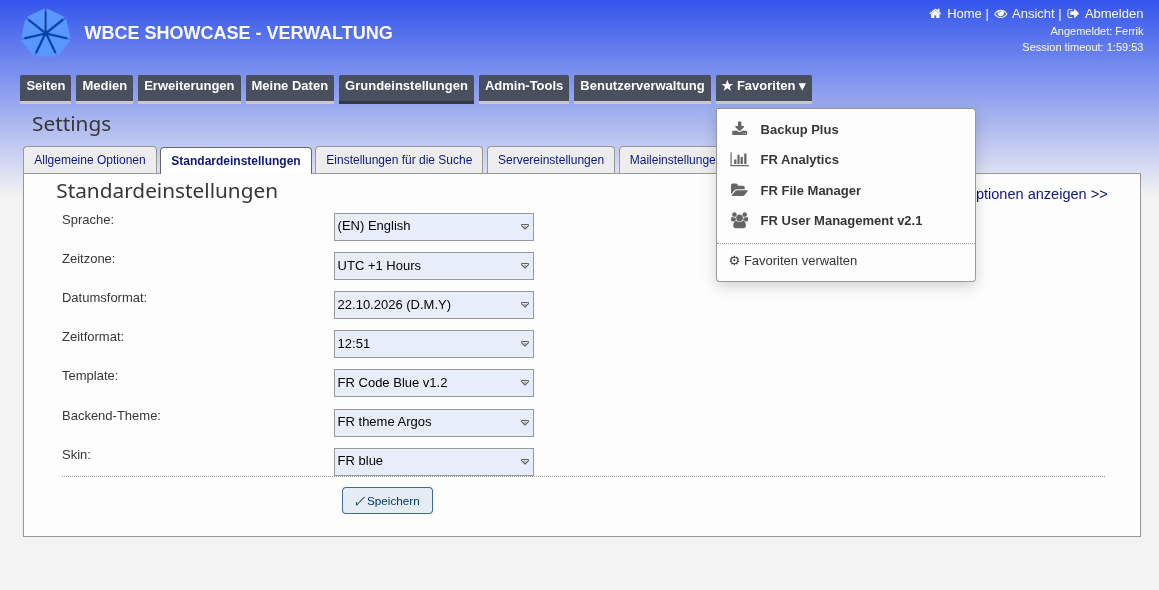
Task: Open the Skin dropdown
Action: pyautogui.click(x=434, y=461)
